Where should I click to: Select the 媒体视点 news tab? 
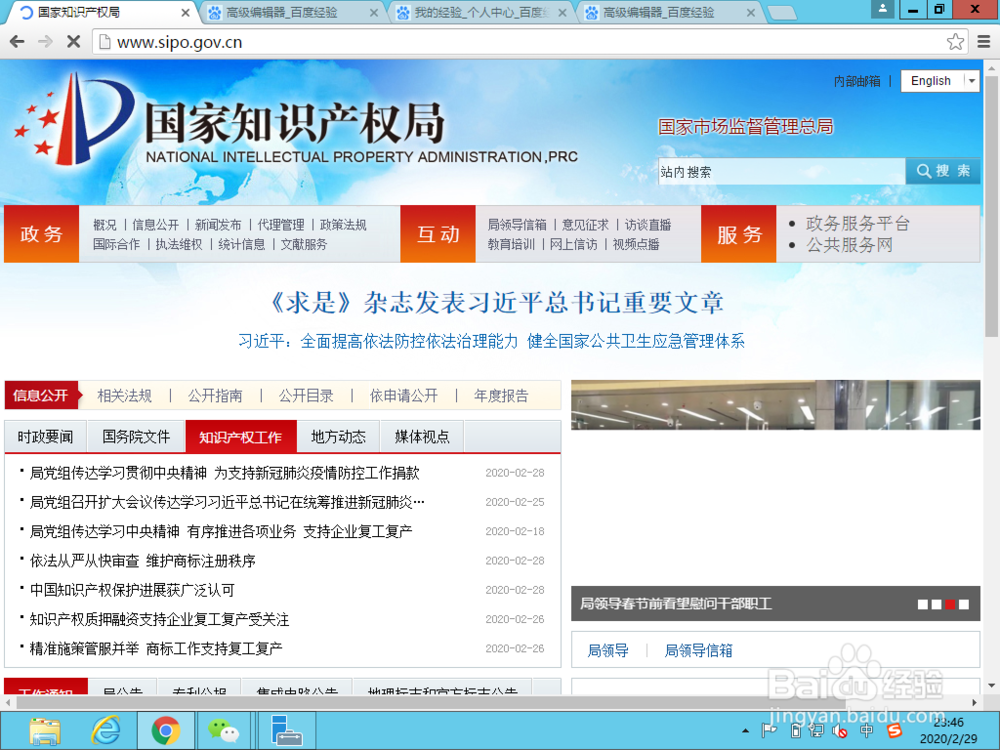tap(422, 437)
